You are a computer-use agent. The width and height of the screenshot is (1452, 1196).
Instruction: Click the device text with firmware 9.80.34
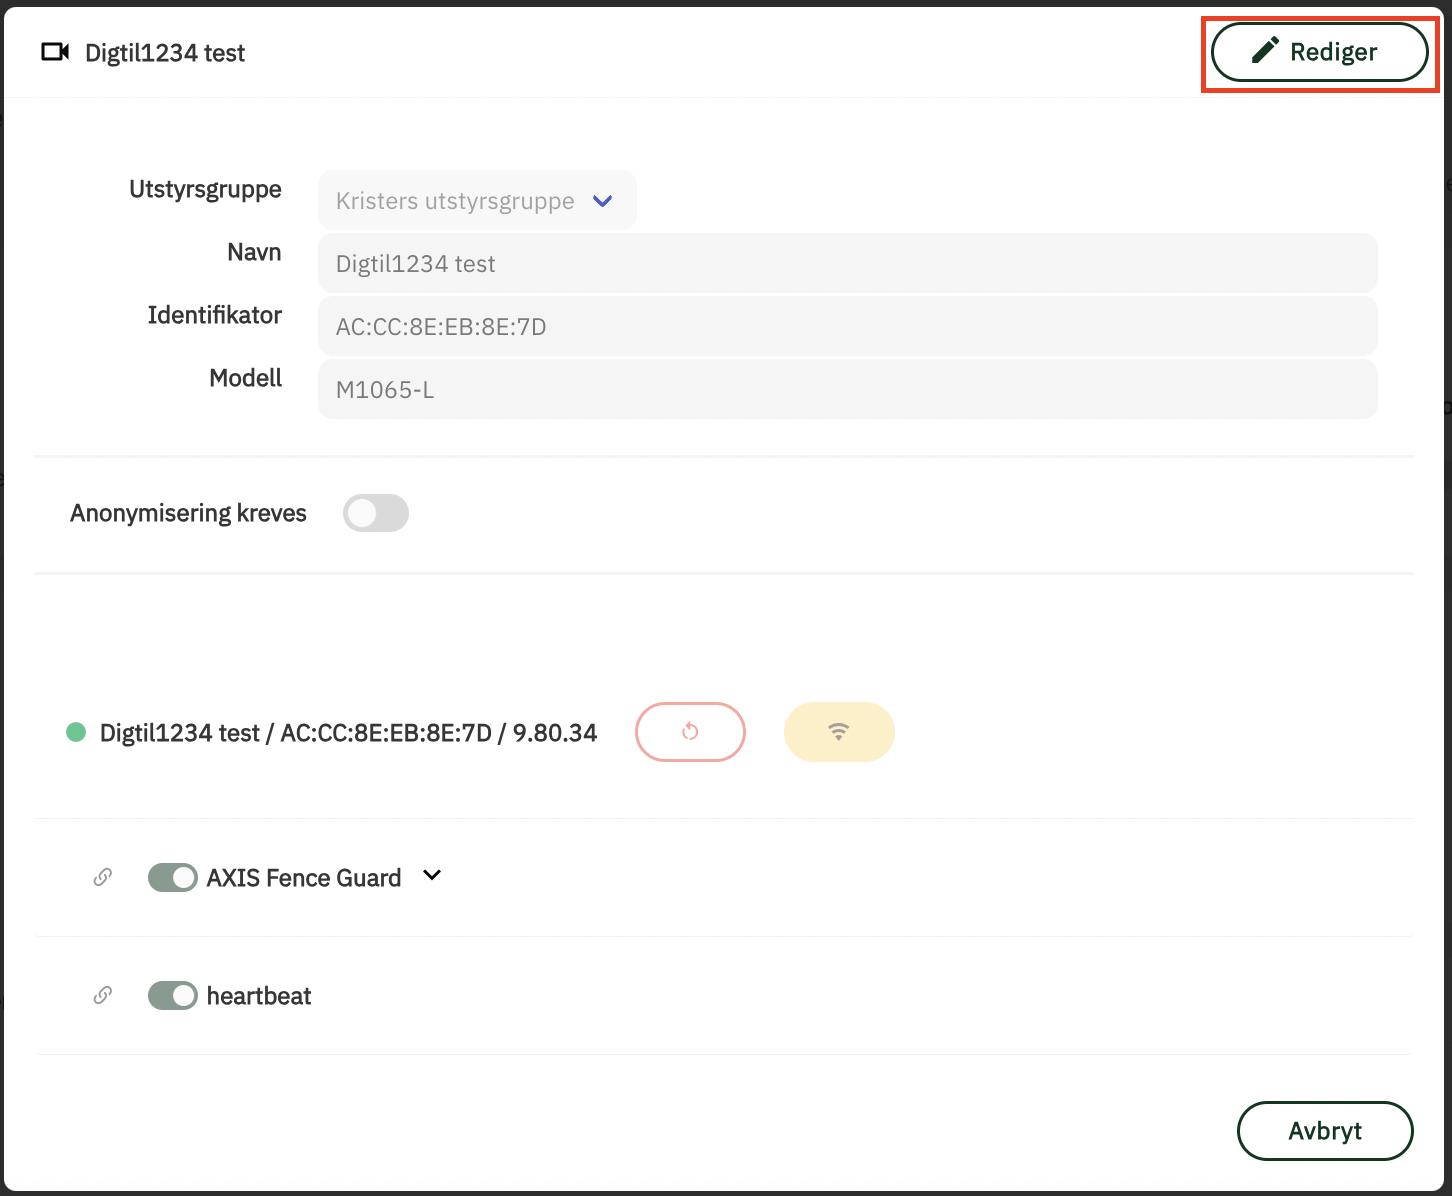(348, 733)
